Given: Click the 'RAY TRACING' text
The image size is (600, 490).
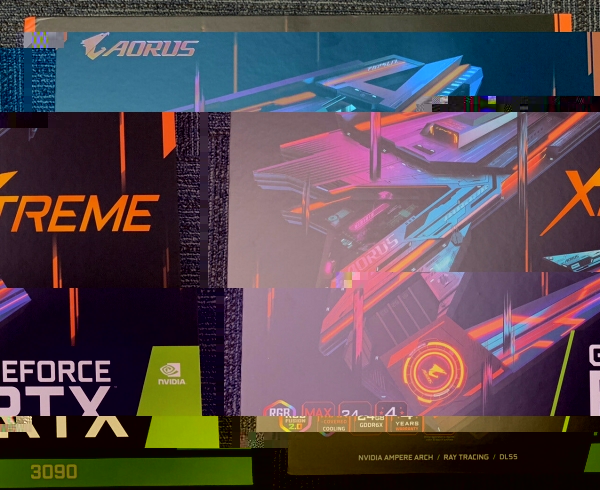Looking at the screenshot, I should (466, 457).
